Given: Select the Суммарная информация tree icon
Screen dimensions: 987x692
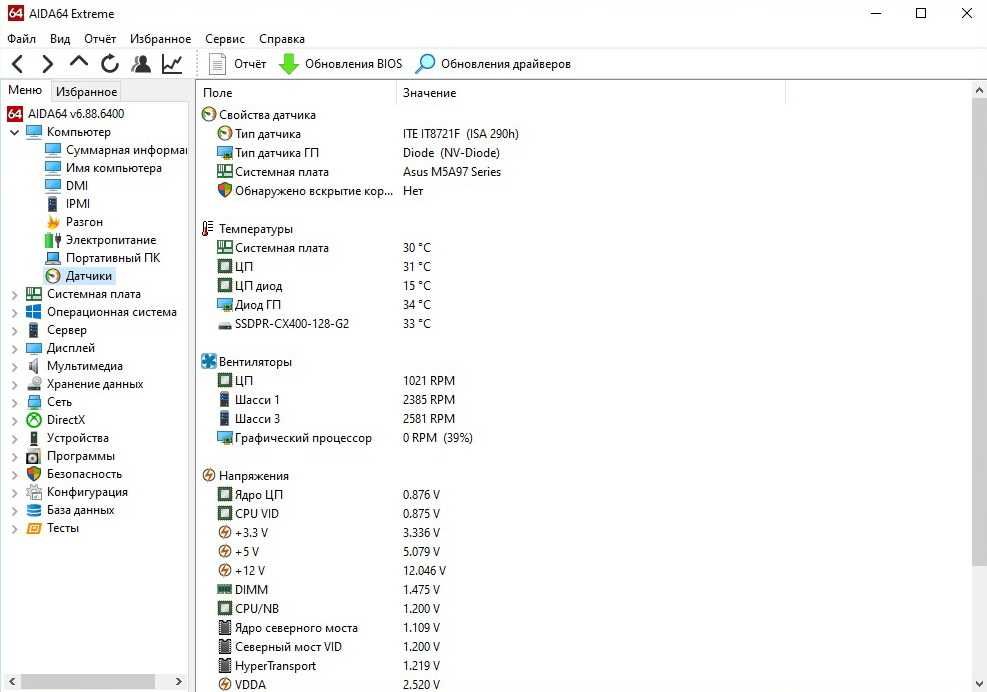Looking at the screenshot, I should [53, 150].
